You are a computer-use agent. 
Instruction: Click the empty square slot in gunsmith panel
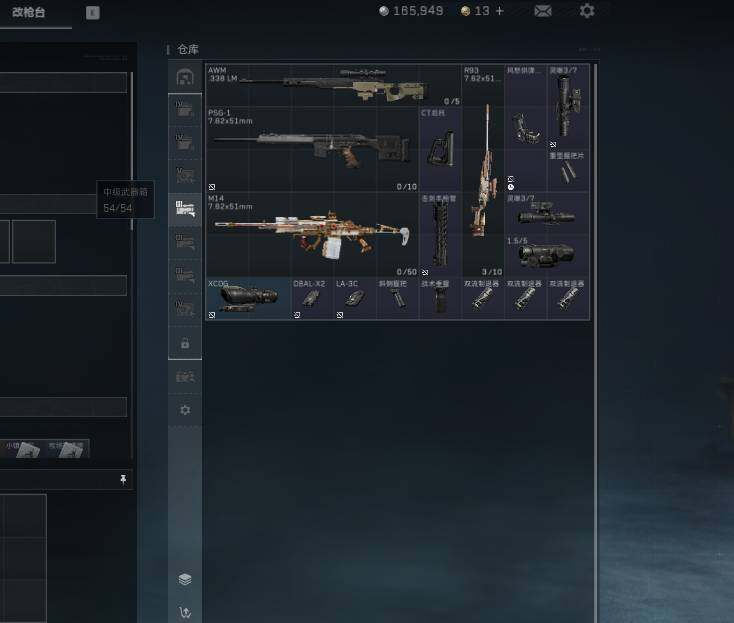[34, 242]
